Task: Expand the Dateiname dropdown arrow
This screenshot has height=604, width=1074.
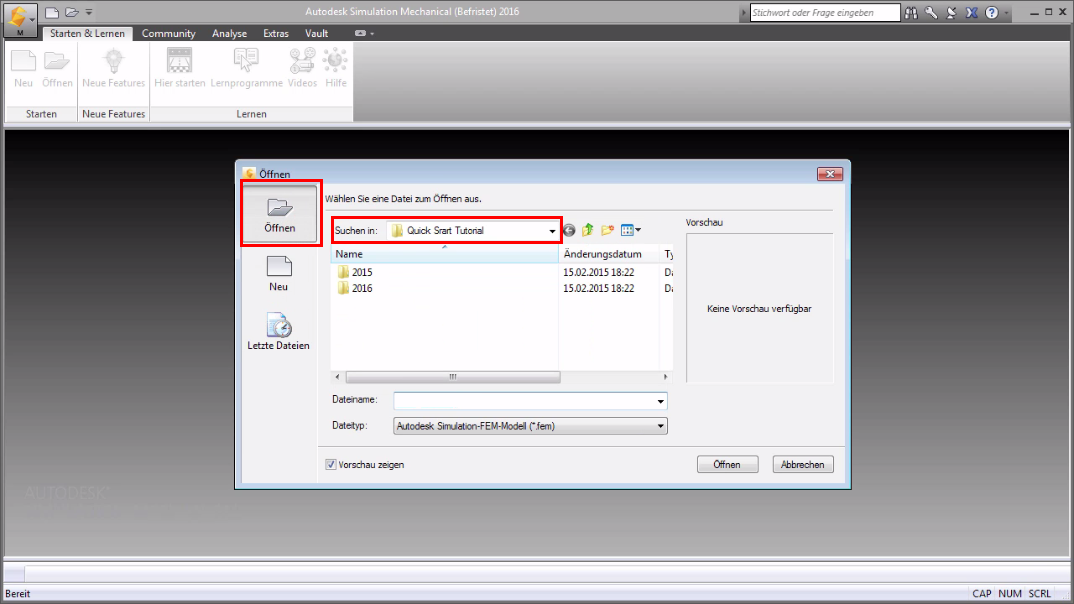Action: click(660, 401)
